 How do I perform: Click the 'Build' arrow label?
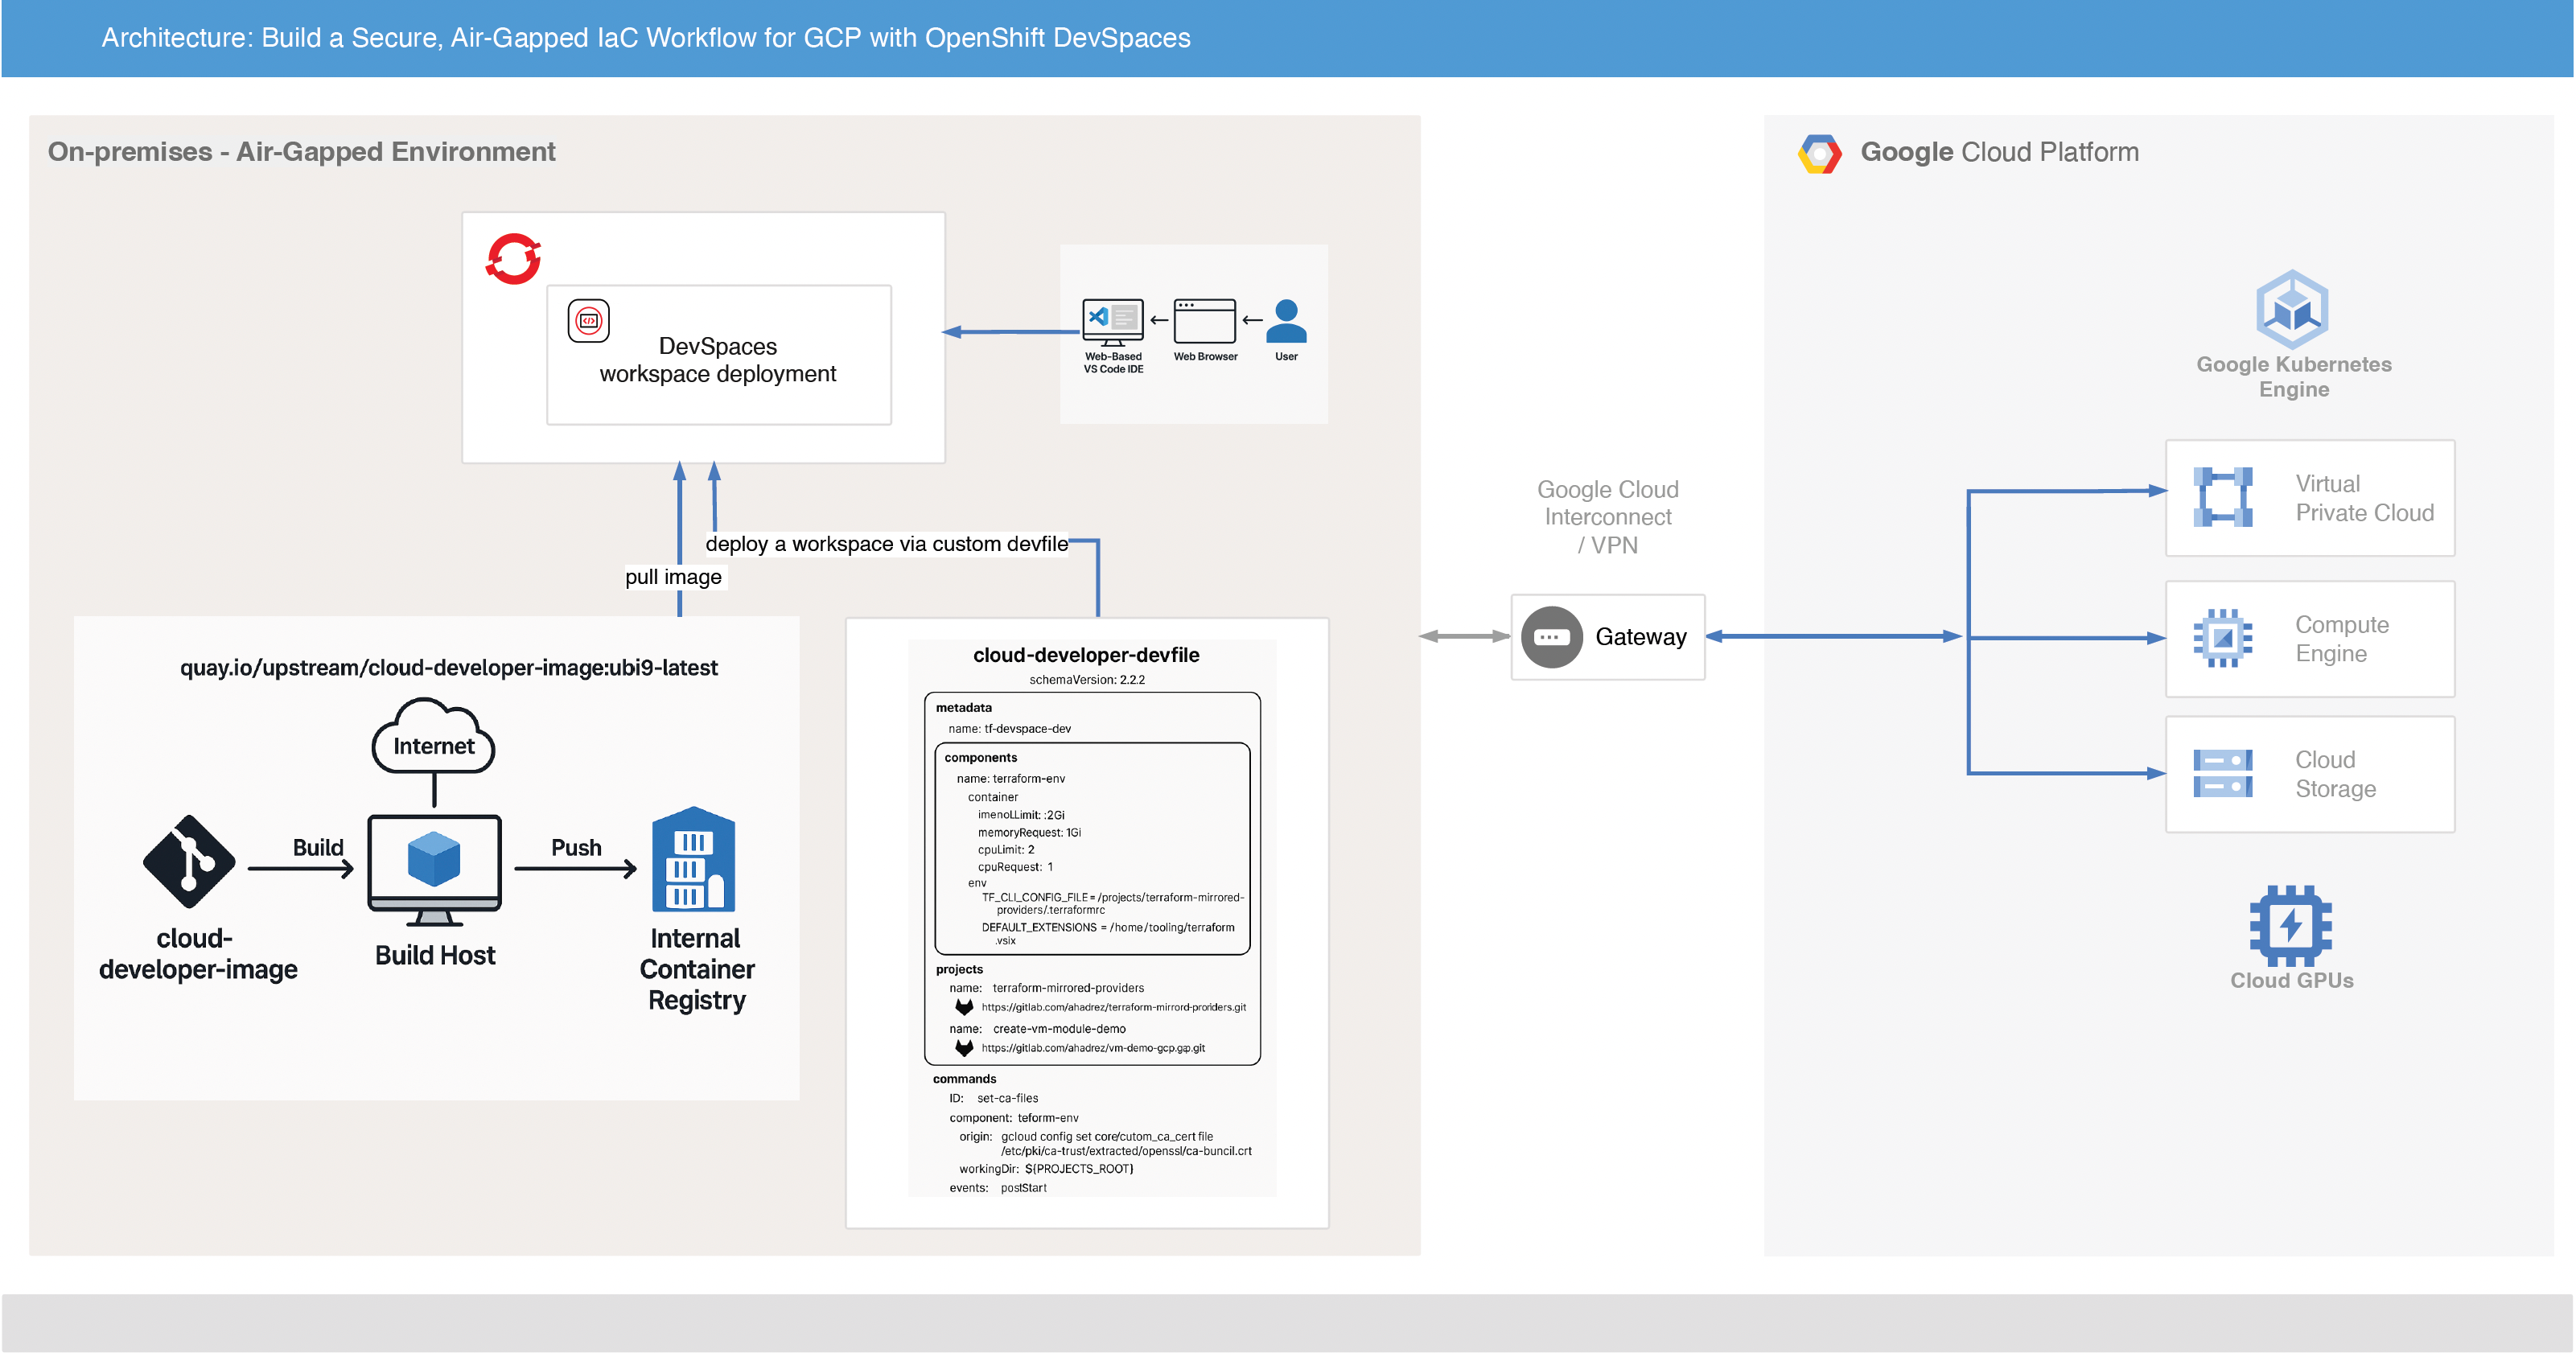click(x=318, y=847)
